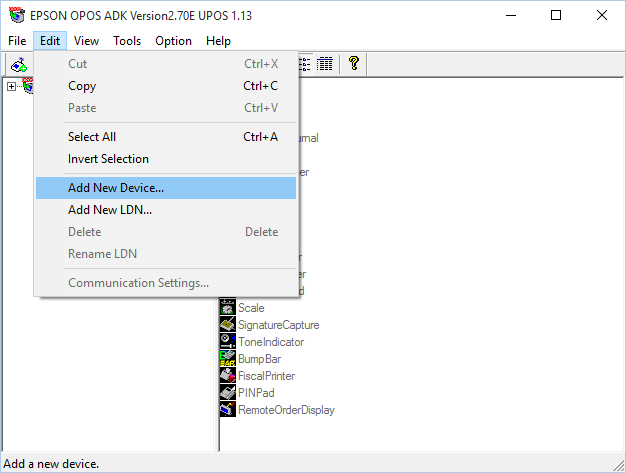This screenshot has width=626, height=473.
Task: Select the BumpBar device icon
Action: tap(228, 359)
